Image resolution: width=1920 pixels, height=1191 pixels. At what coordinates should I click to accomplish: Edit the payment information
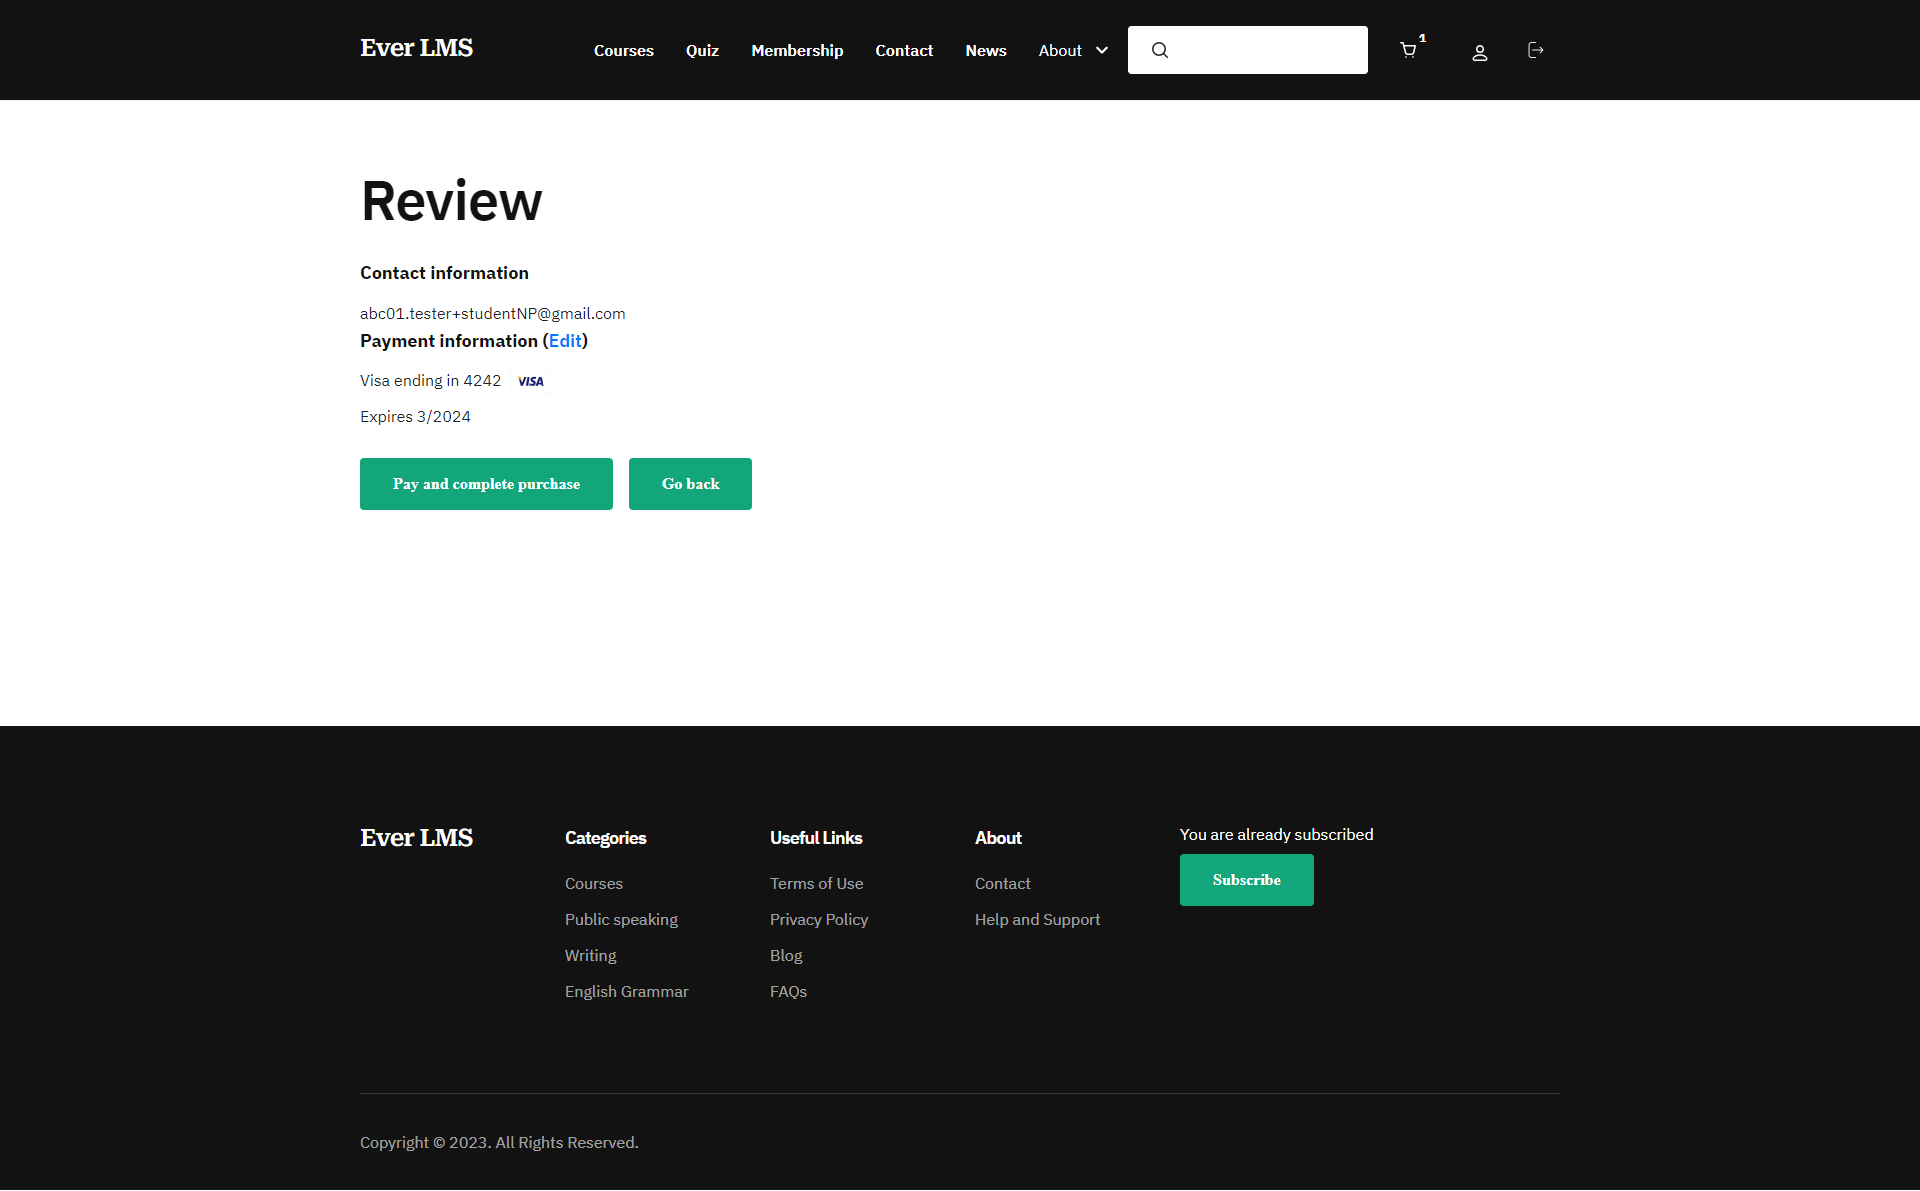click(x=565, y=341)
